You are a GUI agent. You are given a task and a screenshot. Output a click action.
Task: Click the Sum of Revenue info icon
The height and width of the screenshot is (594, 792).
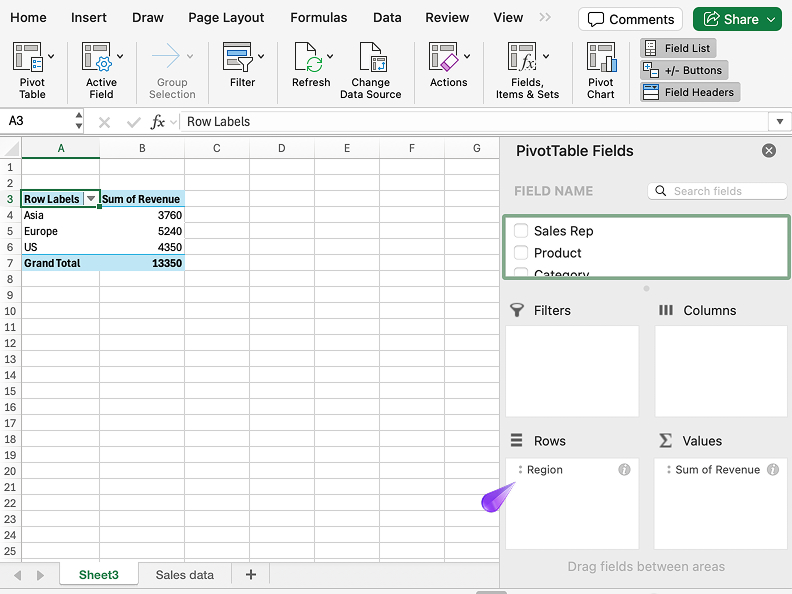(x=773, y=470)
